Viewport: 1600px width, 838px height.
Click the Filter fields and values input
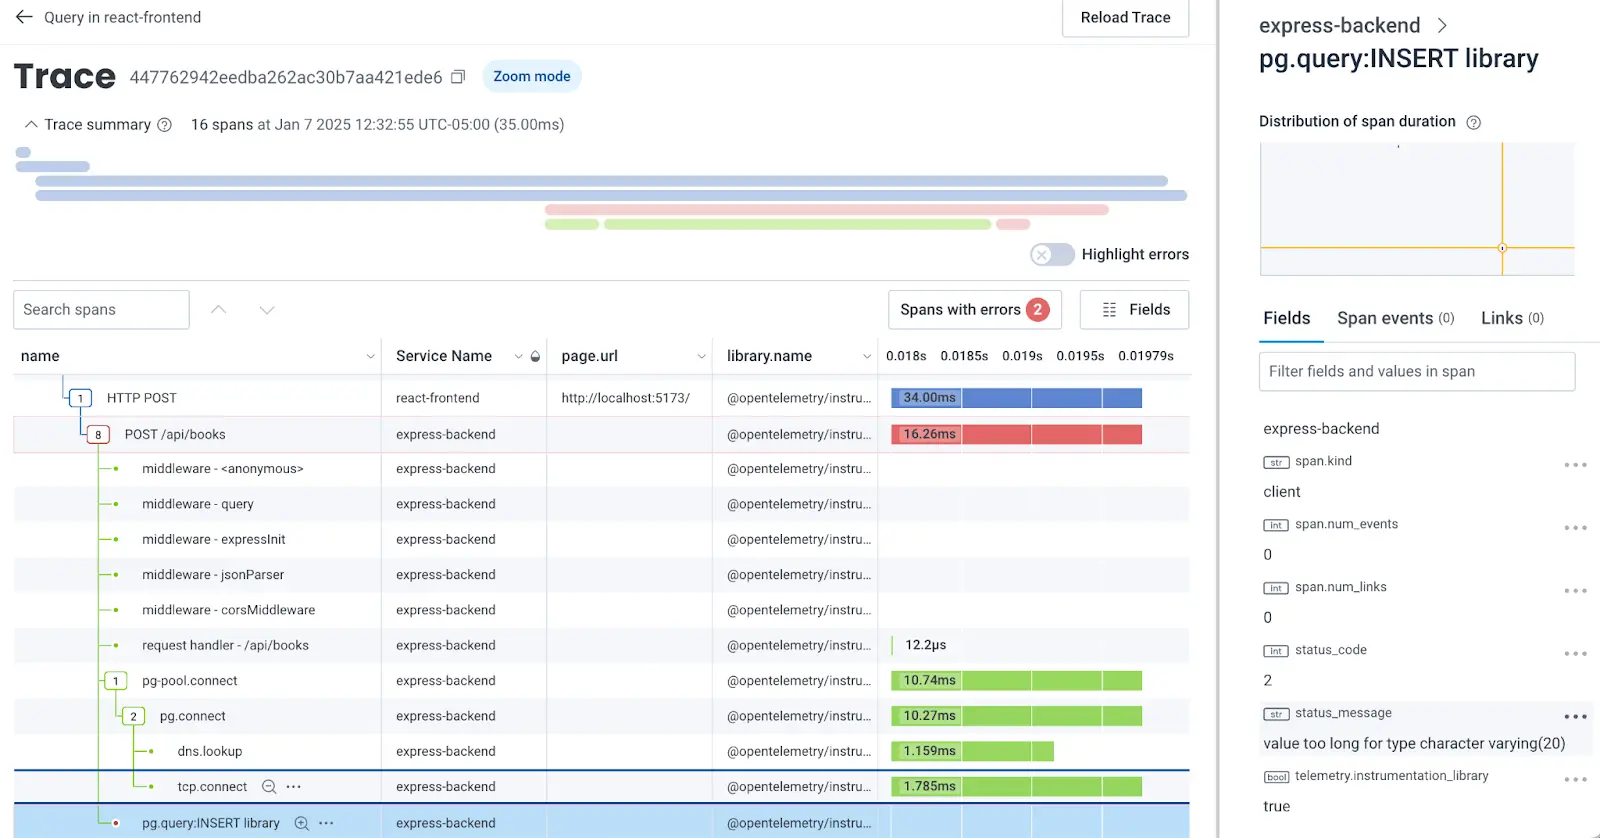pyautogui.click(x=1416, y=371)
